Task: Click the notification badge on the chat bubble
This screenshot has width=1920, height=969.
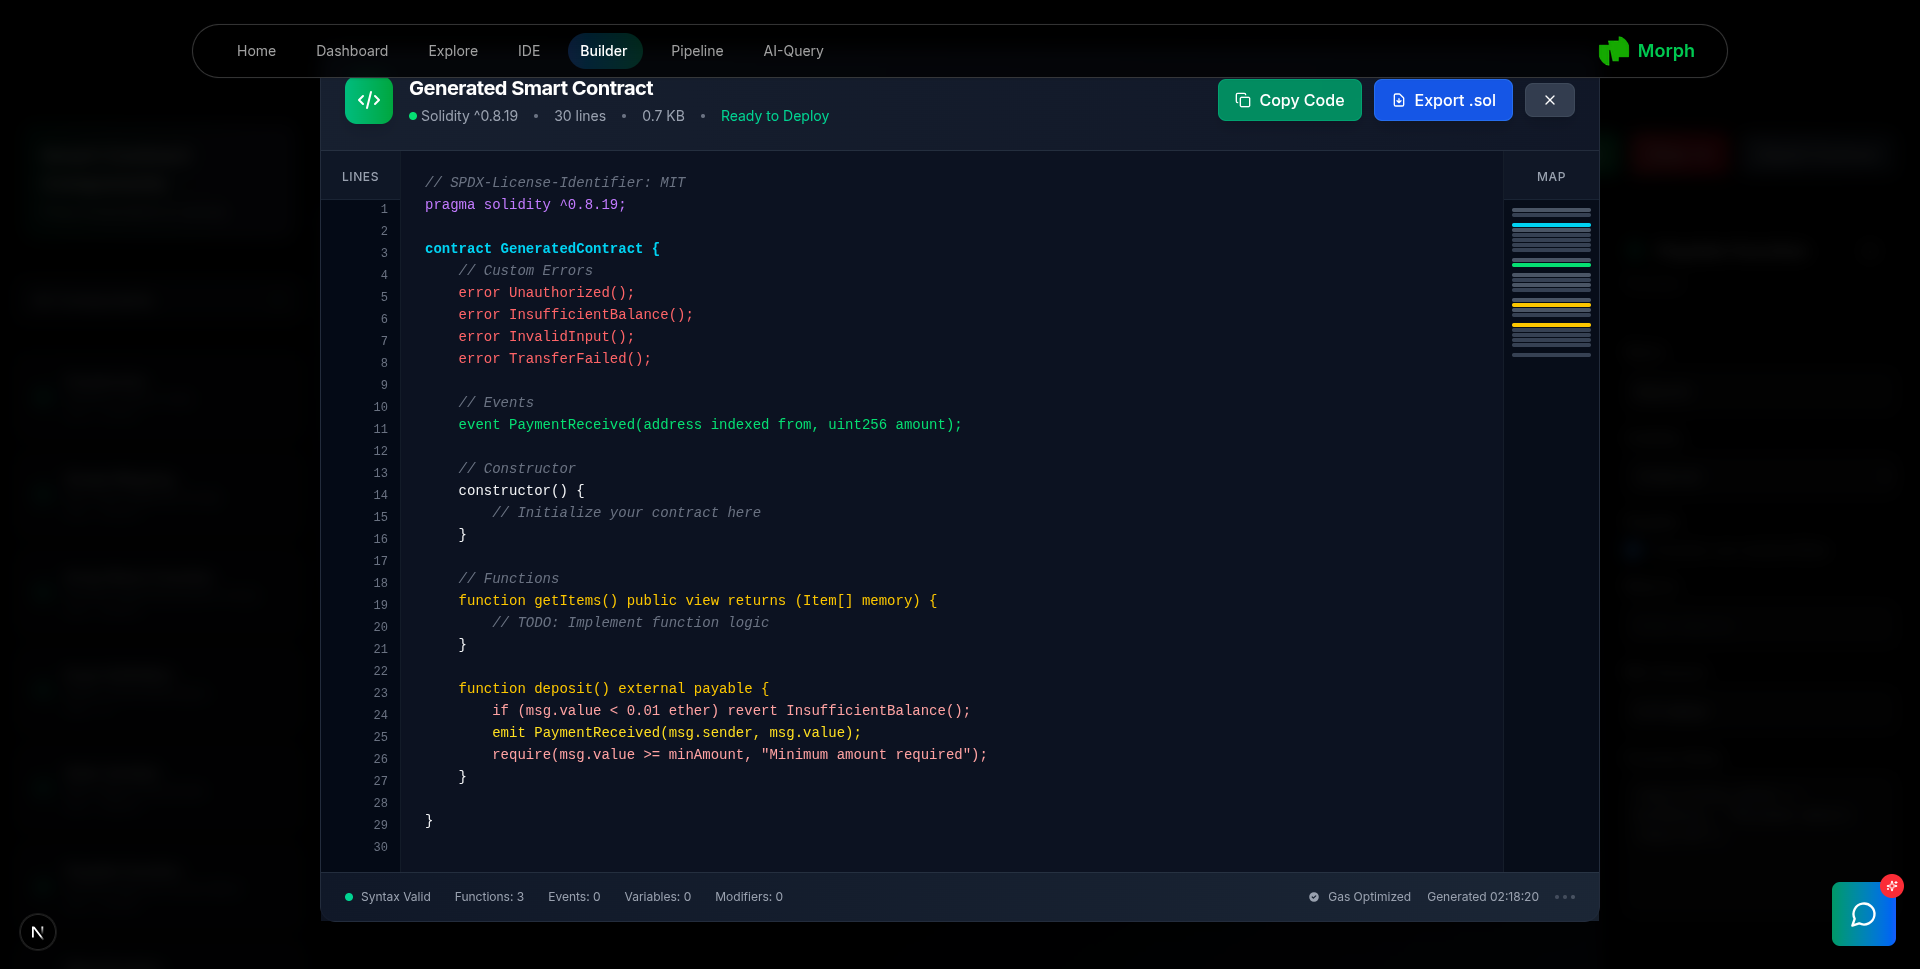Action: pyautogui.click(x=1893, y=887)
